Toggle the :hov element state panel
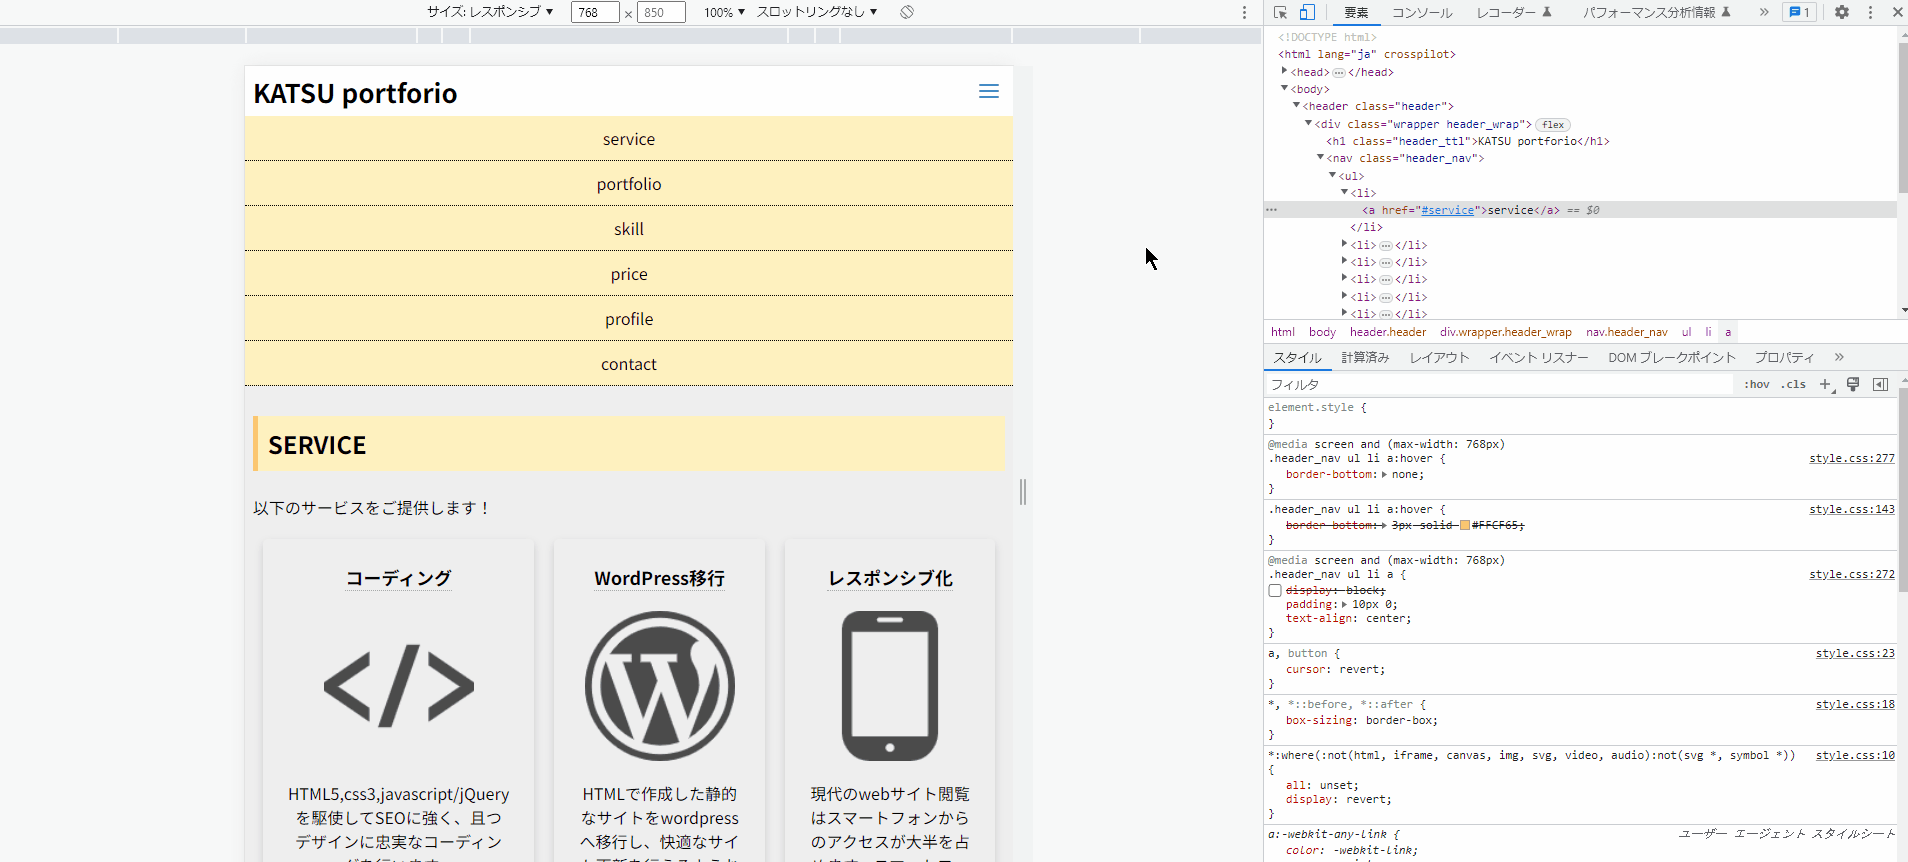1908x862 pixels. coord(1756,384)
